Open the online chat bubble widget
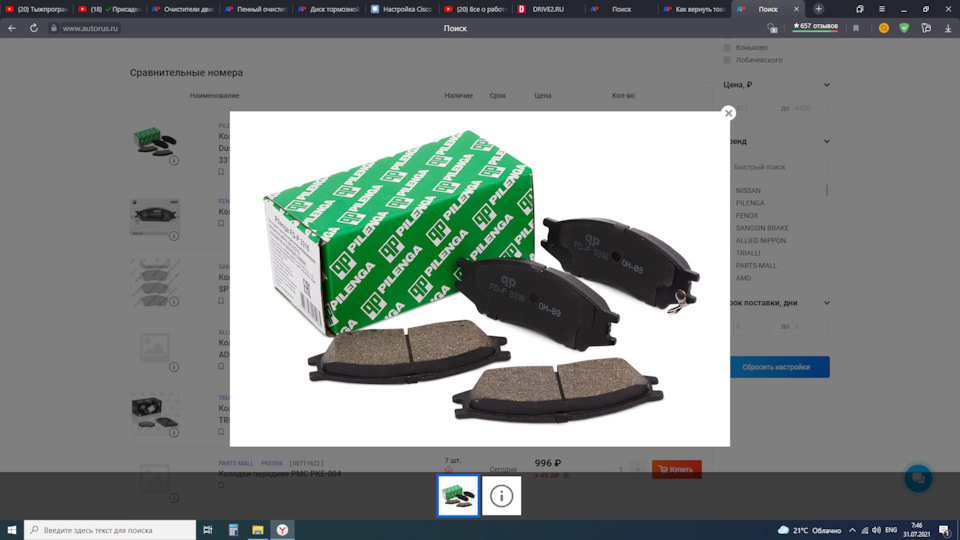 (918, 478)
